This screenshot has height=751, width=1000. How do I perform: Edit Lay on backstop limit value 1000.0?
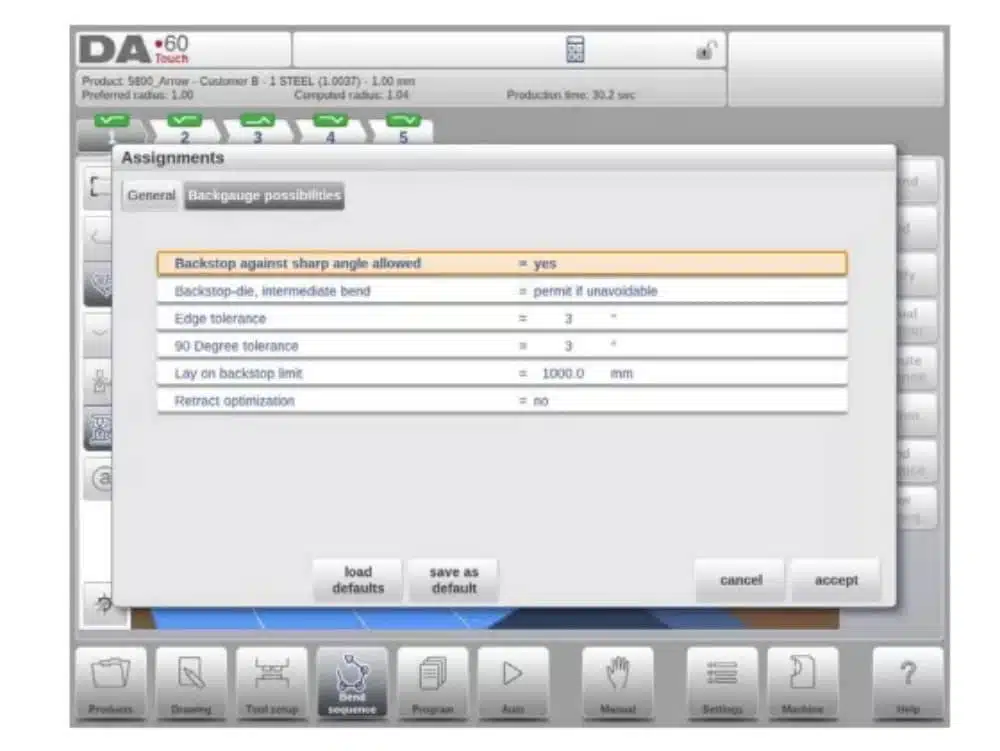pyautogui.click(x=563, y=374)
